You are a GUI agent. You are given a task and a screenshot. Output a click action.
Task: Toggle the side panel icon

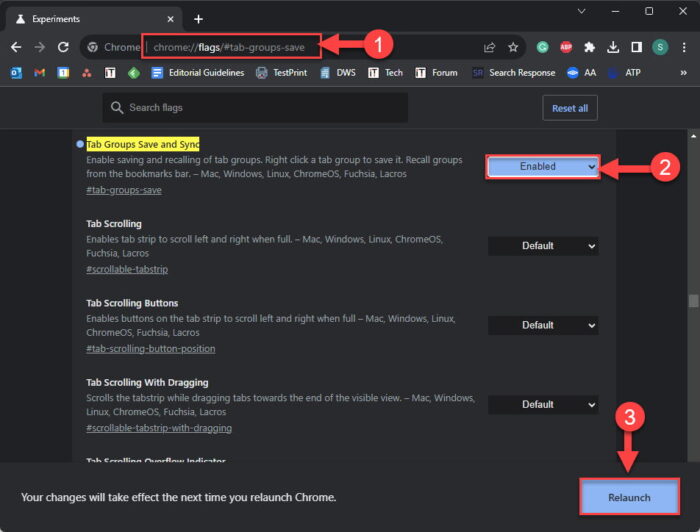(637, 47)
